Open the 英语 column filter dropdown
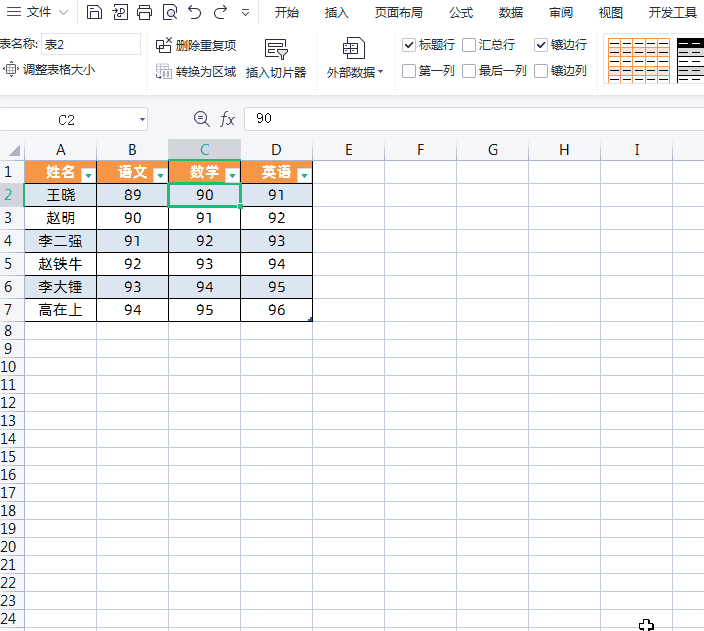The height and width of the screenshot is (631, 704). pos(304,175)
